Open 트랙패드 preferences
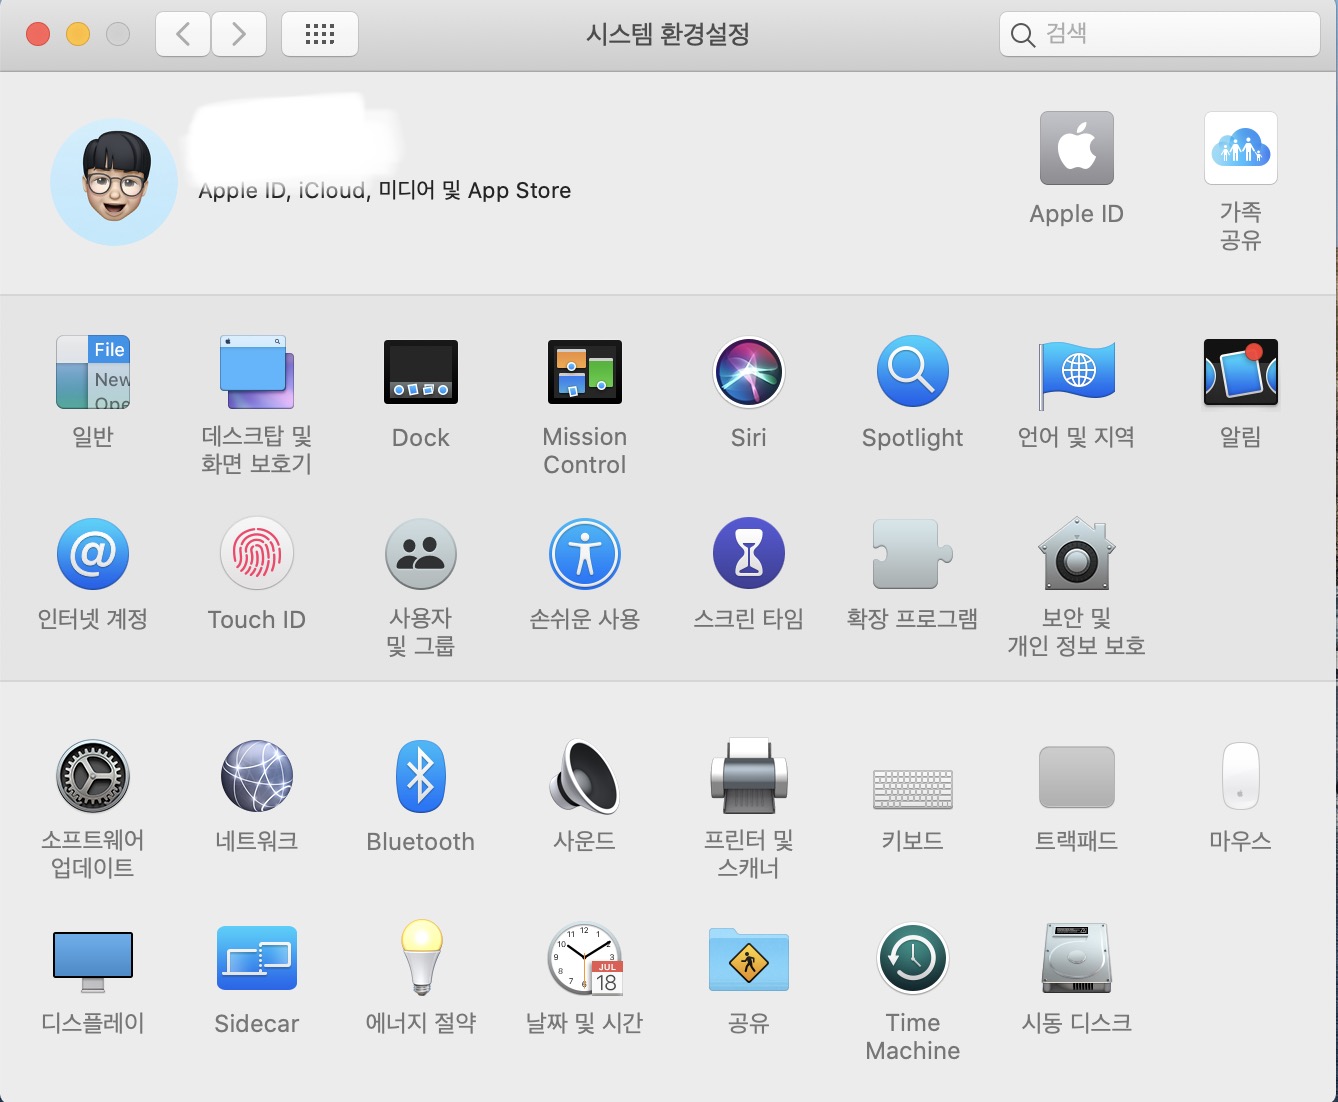1338x1102 pixels. pos(1077,776)
